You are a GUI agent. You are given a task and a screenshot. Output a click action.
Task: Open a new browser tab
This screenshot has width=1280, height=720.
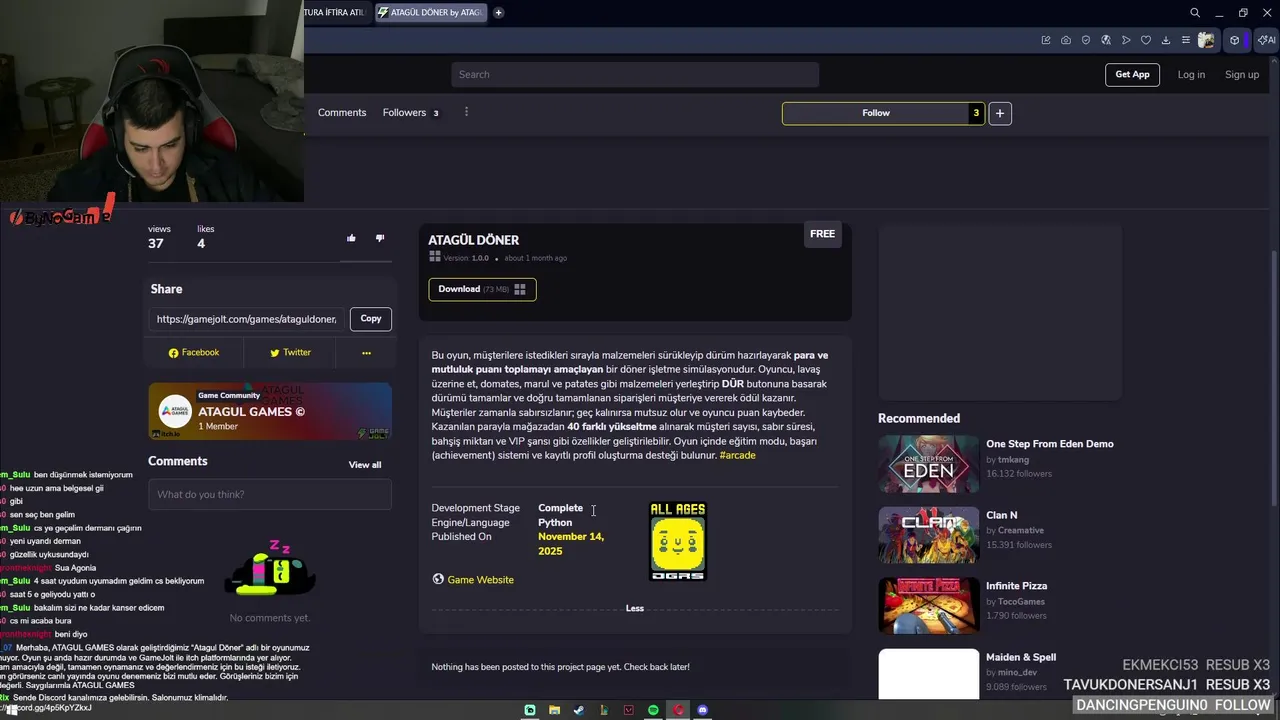tap(498, 12)
